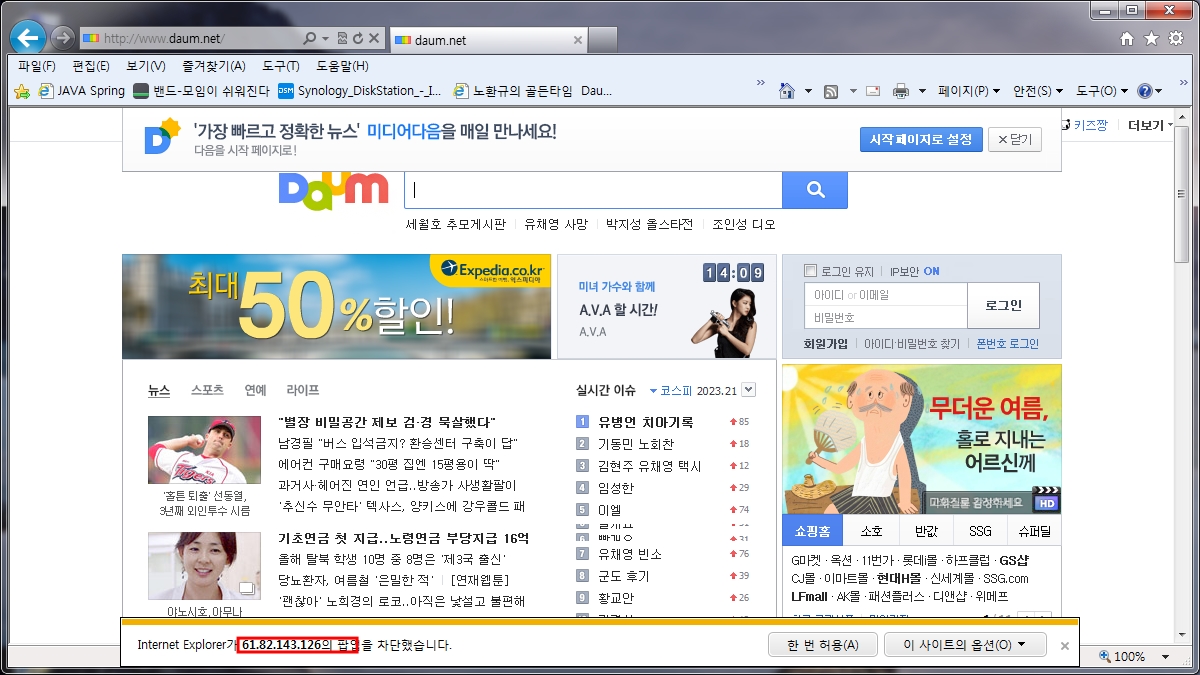Switch to the 스포츠 news tab
The image size is (1200, 675).
(x=207, y=390)
